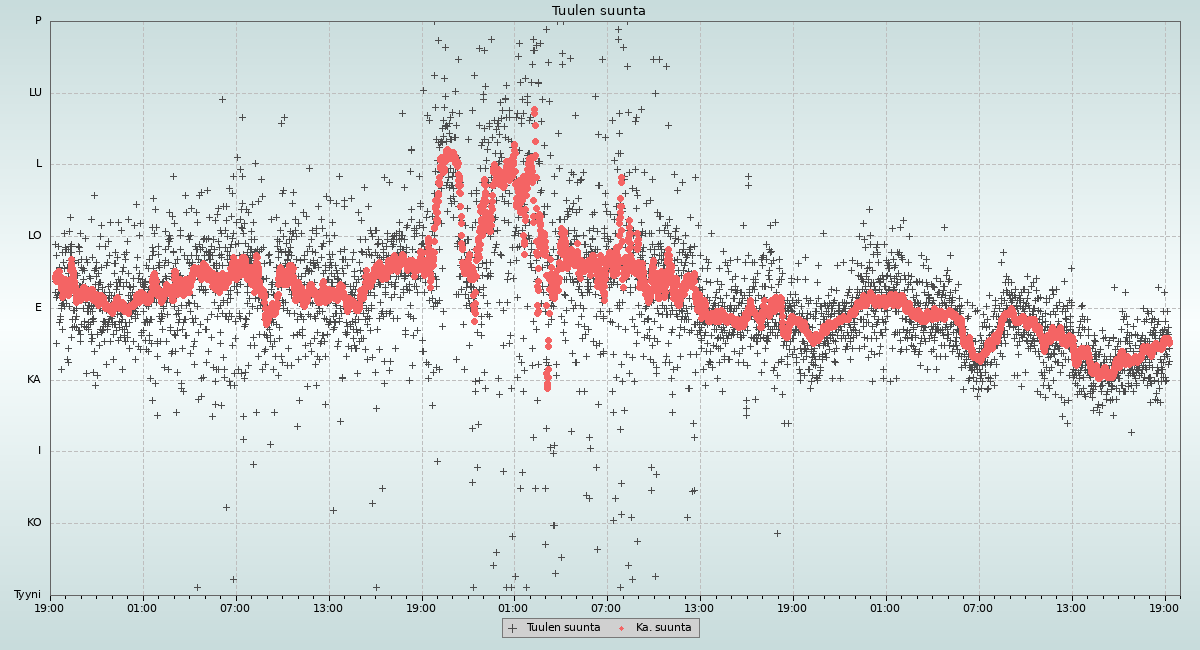Click the 'Tyyni' label at axis bottom
The width and height of the screenshot is (1200, 650).
click(27, 595)
